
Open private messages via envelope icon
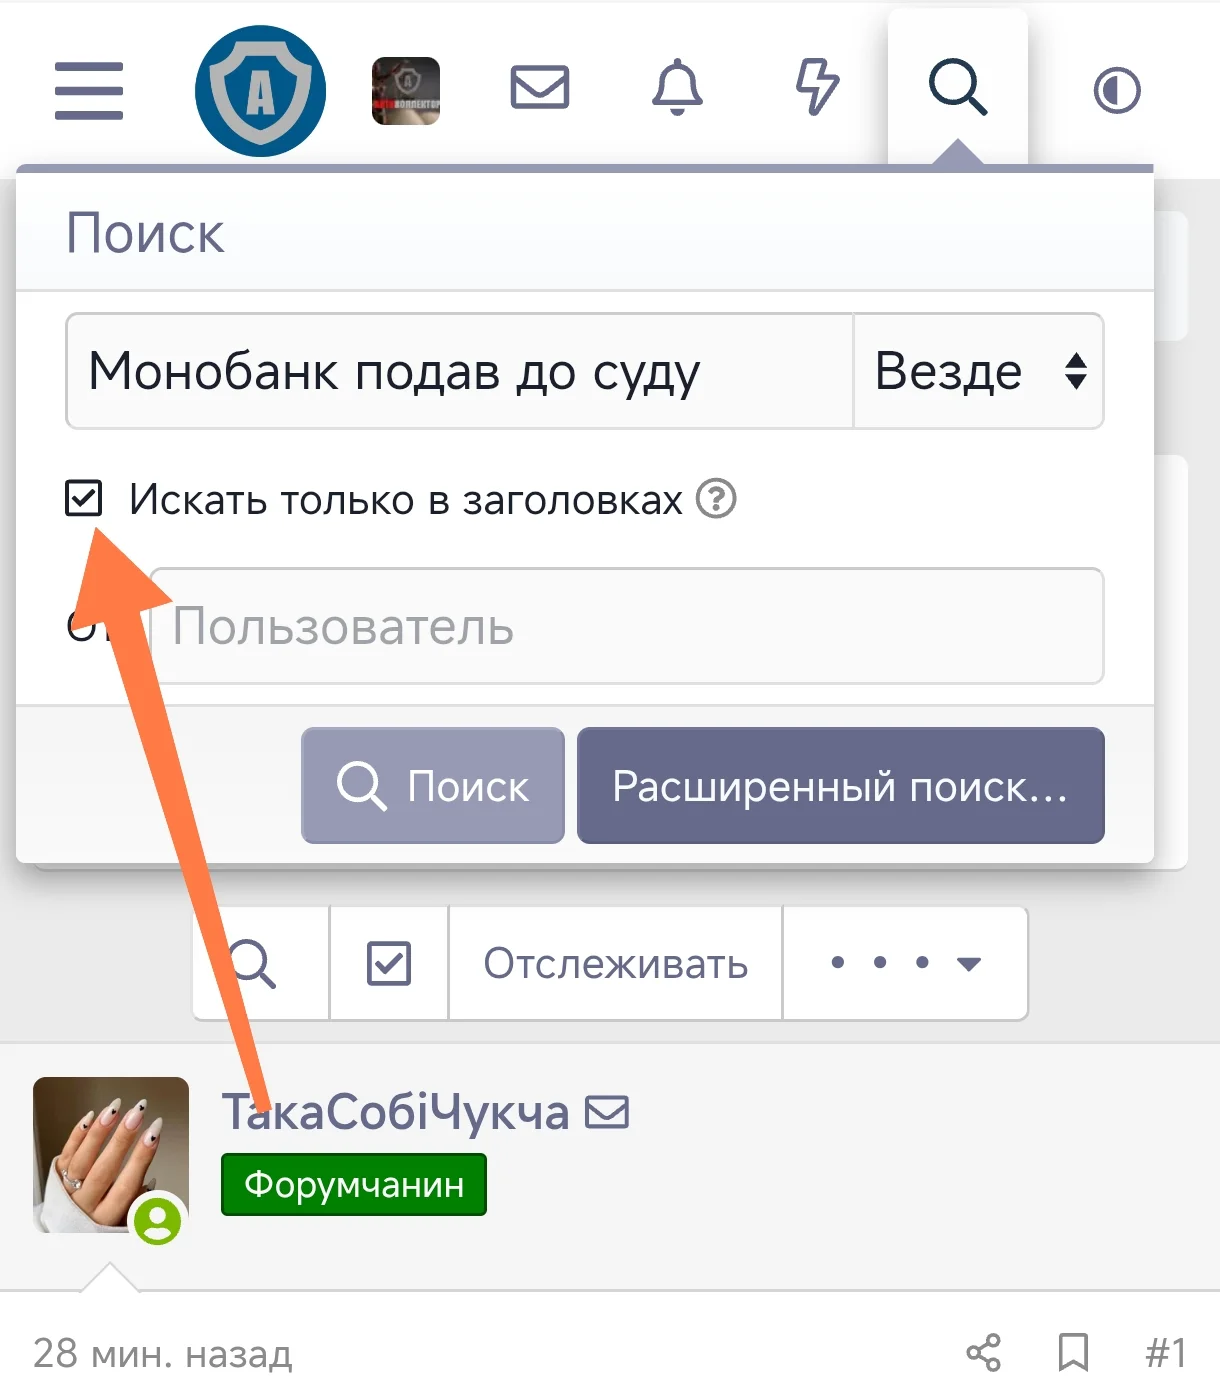click(540, 89)
